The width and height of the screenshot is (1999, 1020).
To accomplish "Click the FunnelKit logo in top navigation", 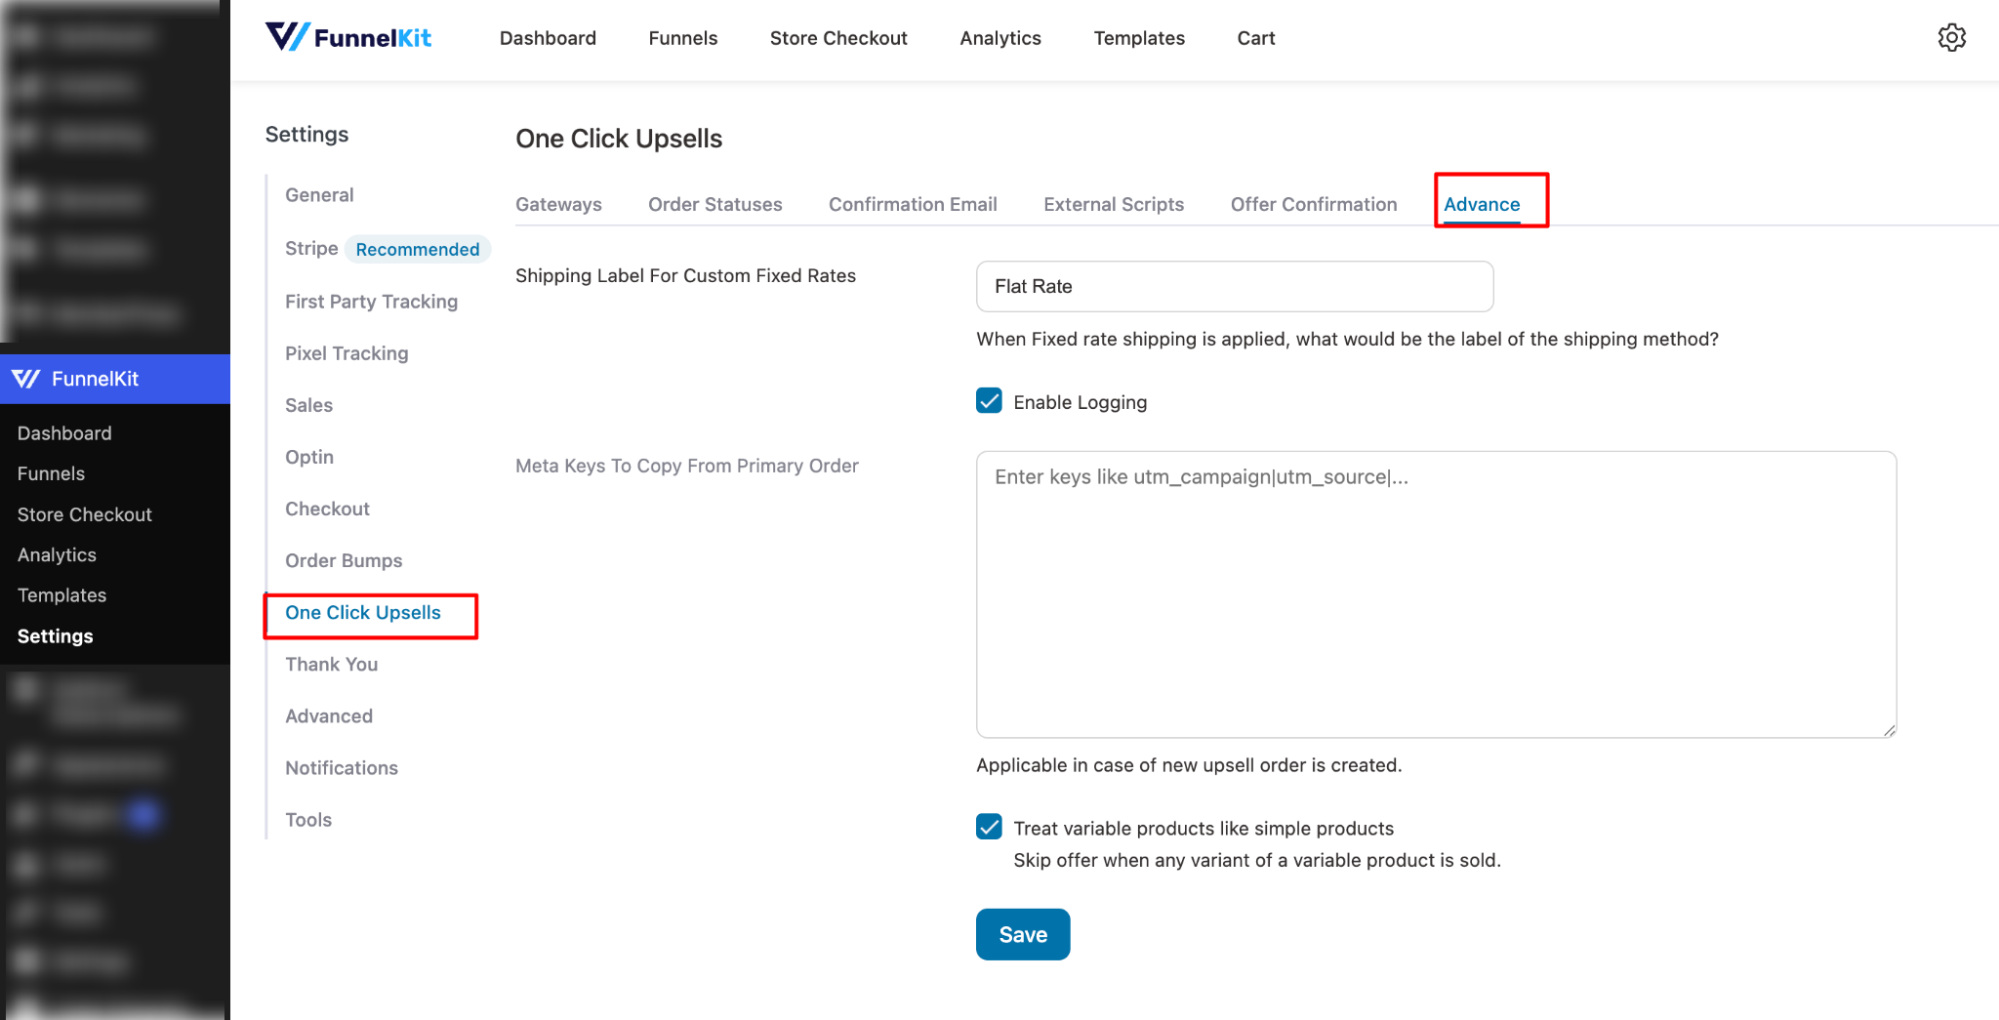I will tap(348, 37).
